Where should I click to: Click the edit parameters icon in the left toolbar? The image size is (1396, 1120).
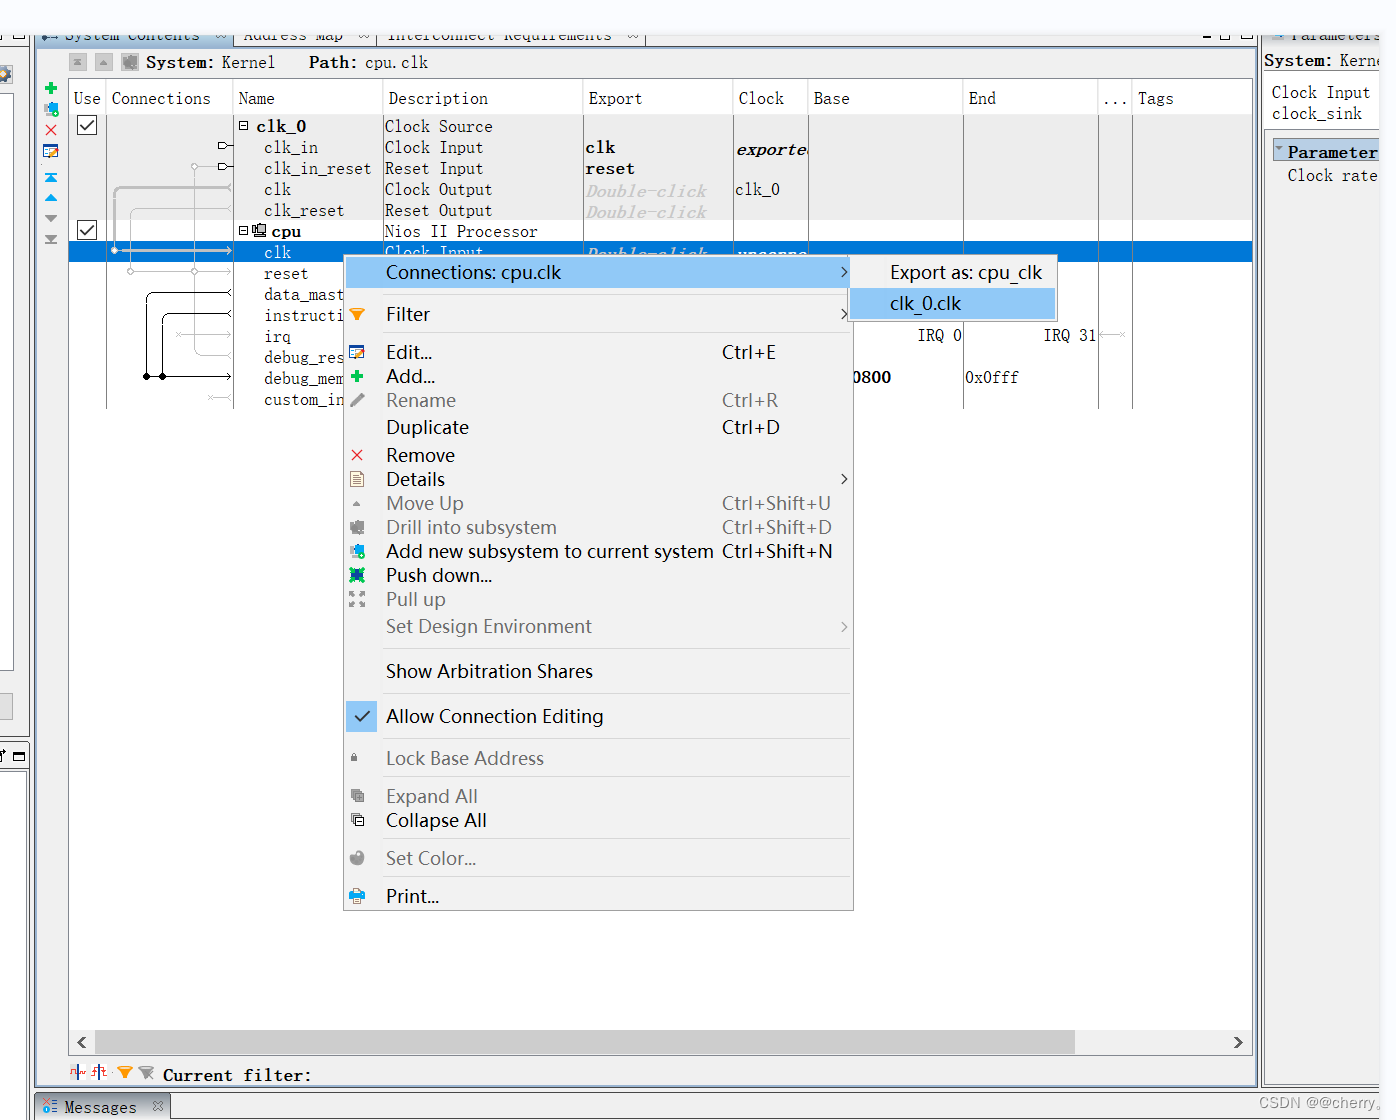click(x=51, y=151)
